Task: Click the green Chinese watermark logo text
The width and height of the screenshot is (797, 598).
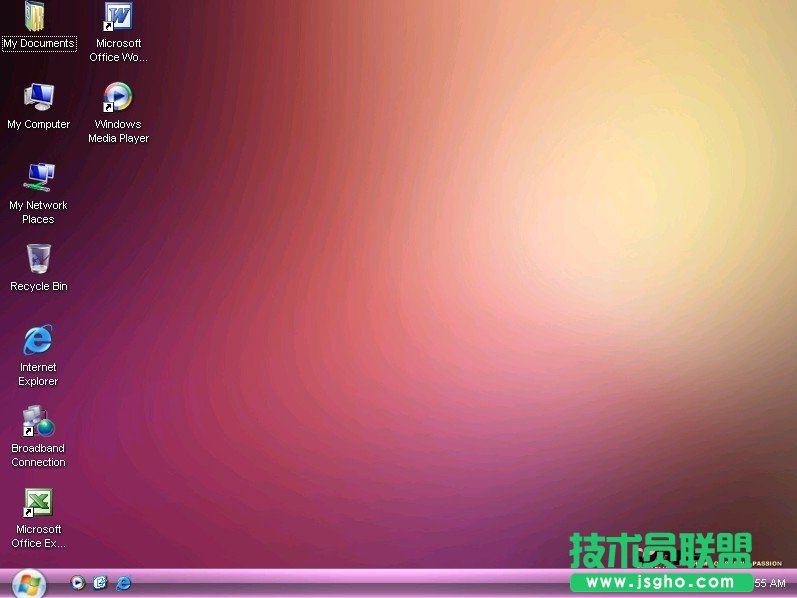Action: pos(660,550)
